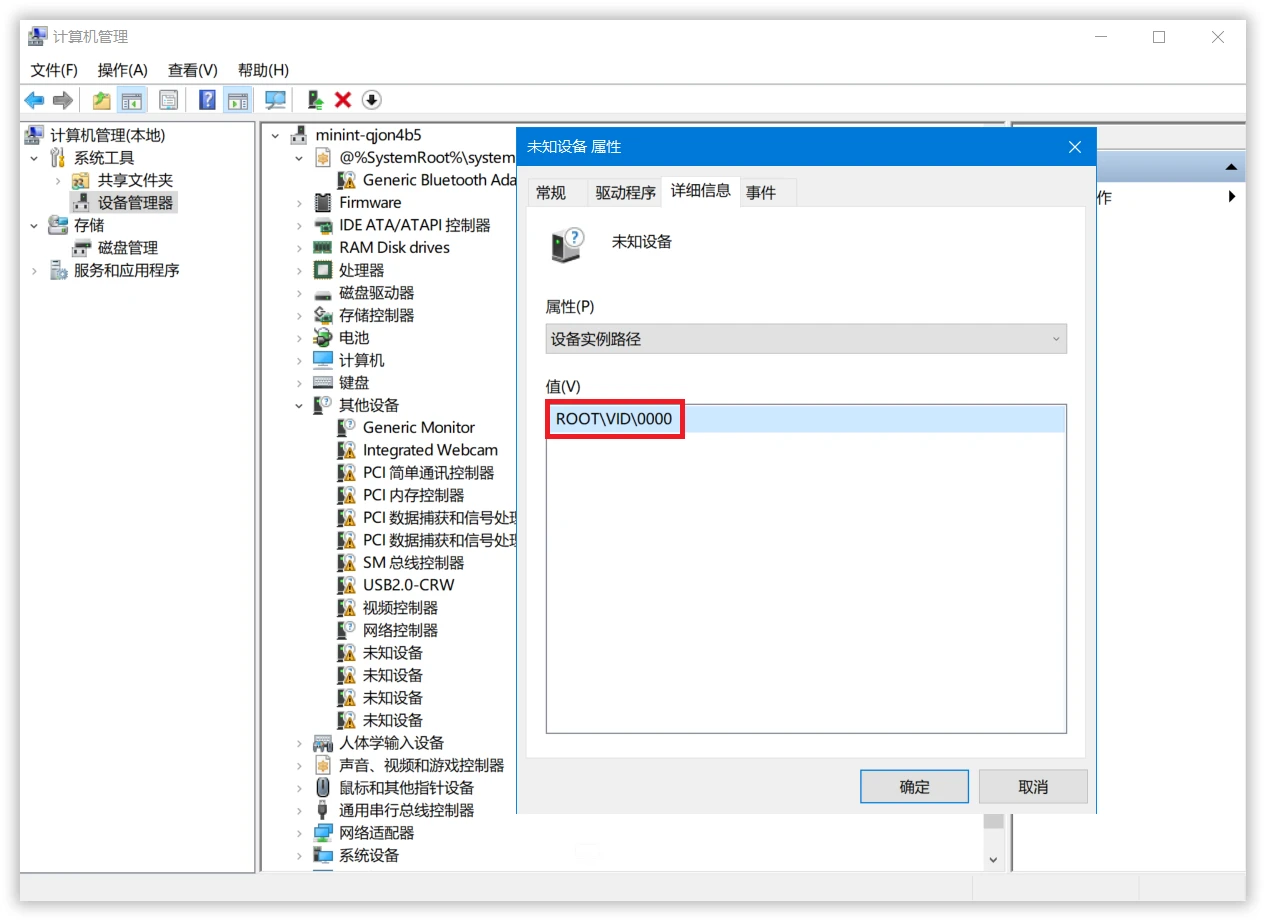Click the back navigation arrow
Image resolution: width=1266 pixels, height=921 pixels.
34,99
